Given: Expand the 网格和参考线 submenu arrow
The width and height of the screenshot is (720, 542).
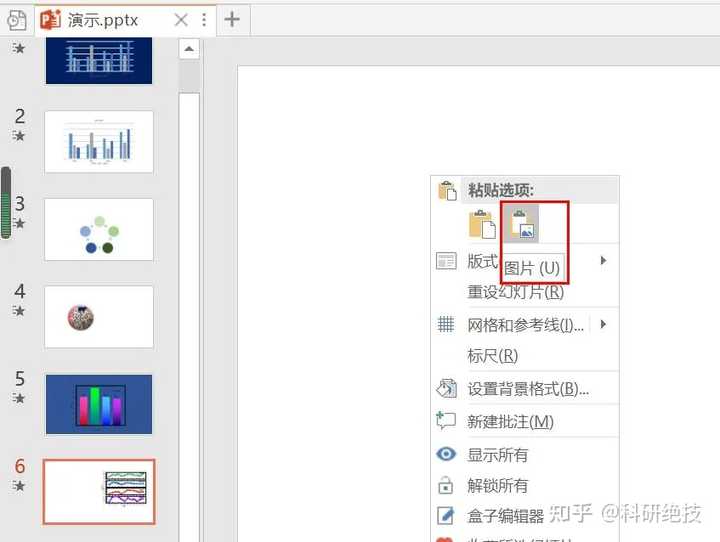Looking at the screenshot, I should [x=603, y=324].
